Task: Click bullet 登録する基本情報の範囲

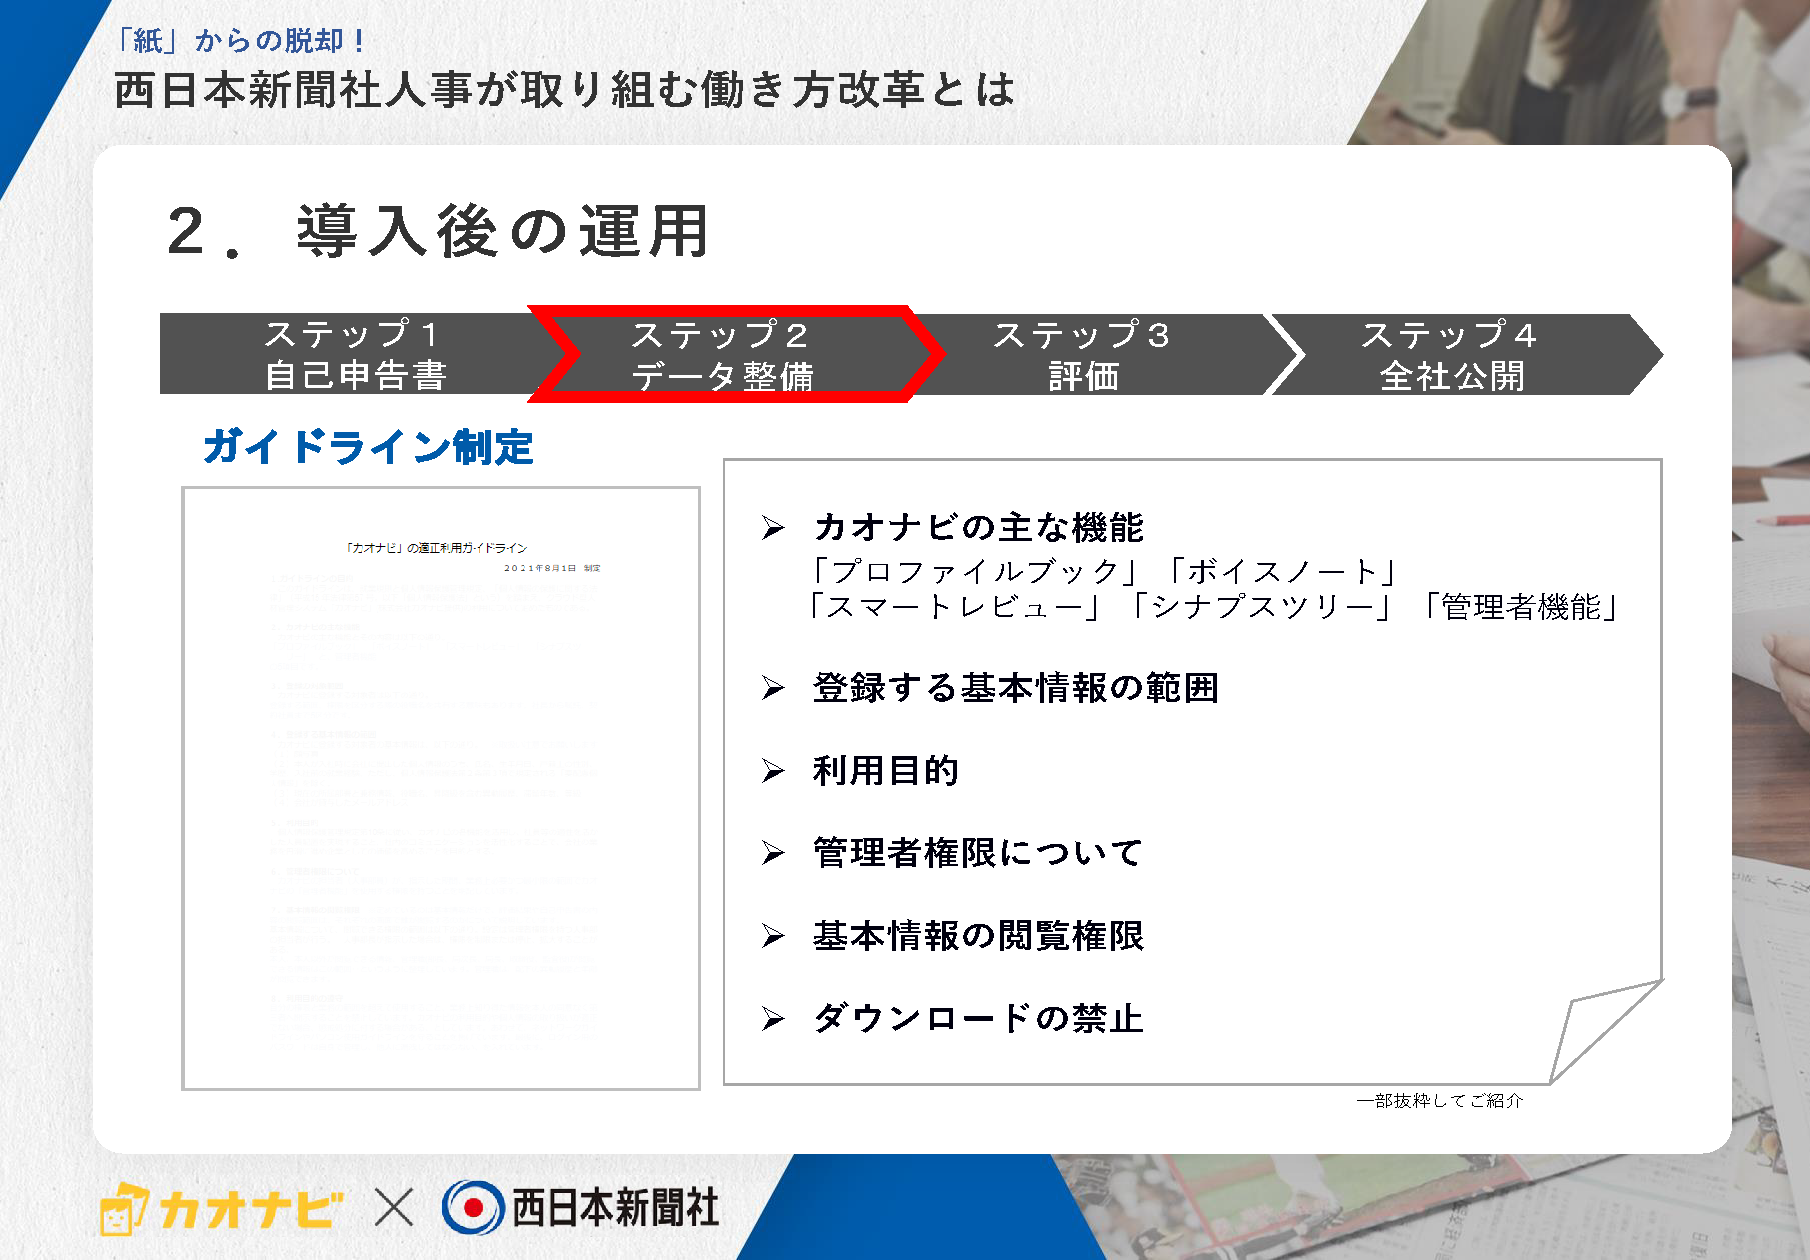Action: tap(1016, 688)
